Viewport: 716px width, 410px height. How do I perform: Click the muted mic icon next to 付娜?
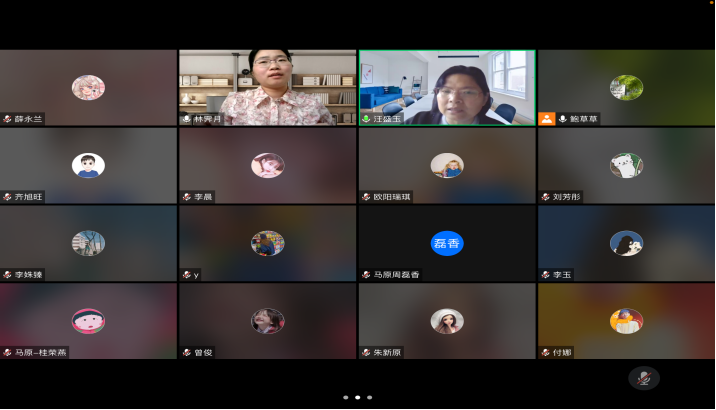click(x=546, y=352)
